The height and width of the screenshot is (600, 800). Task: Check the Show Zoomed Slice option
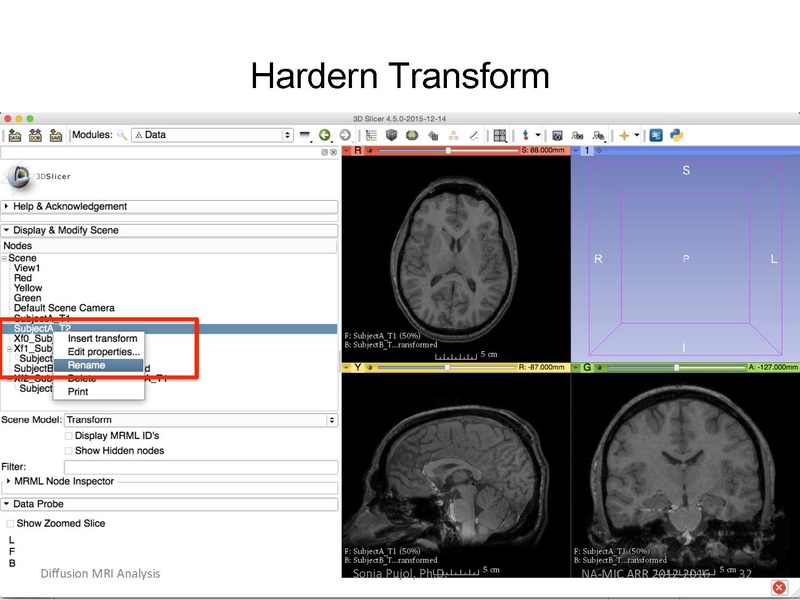(x=11, y=523)
